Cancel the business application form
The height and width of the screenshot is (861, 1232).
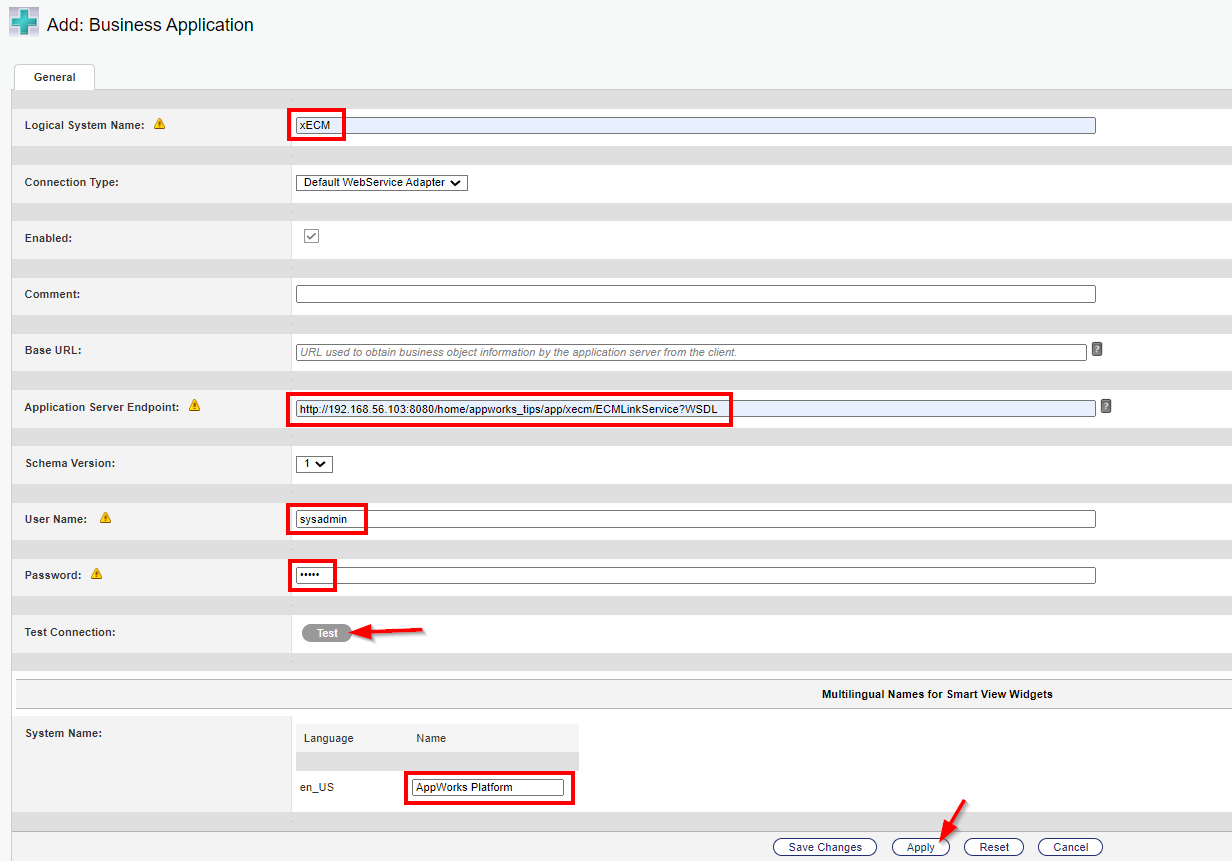tap(1070, 847)
